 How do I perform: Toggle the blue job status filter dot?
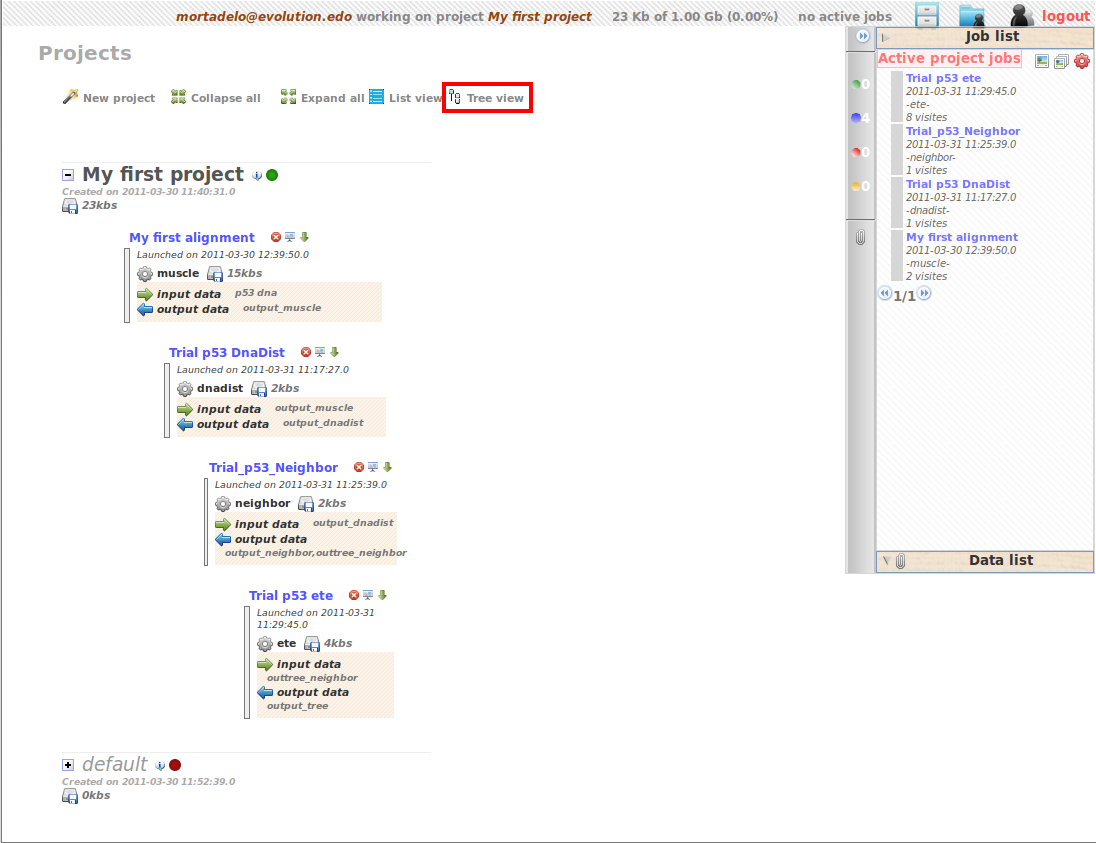pos(856,118)
